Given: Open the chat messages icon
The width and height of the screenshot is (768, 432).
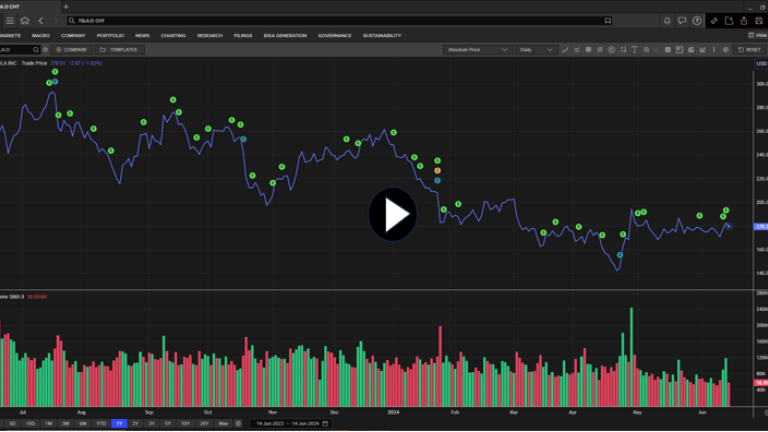Looking at the screenshot, I should (x=682, y=20).
